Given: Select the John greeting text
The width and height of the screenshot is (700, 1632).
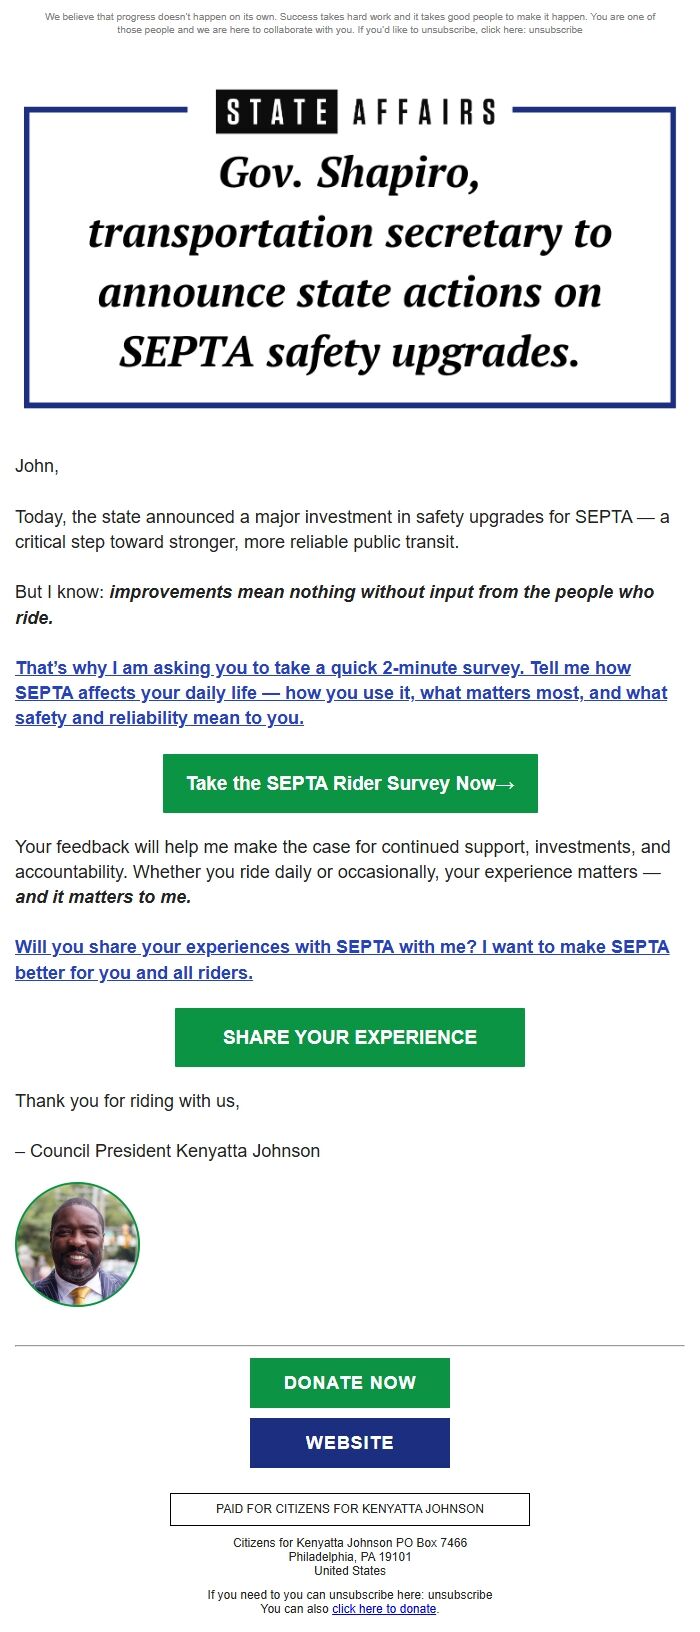Looking at the screenshot, I should pos(31,465).
